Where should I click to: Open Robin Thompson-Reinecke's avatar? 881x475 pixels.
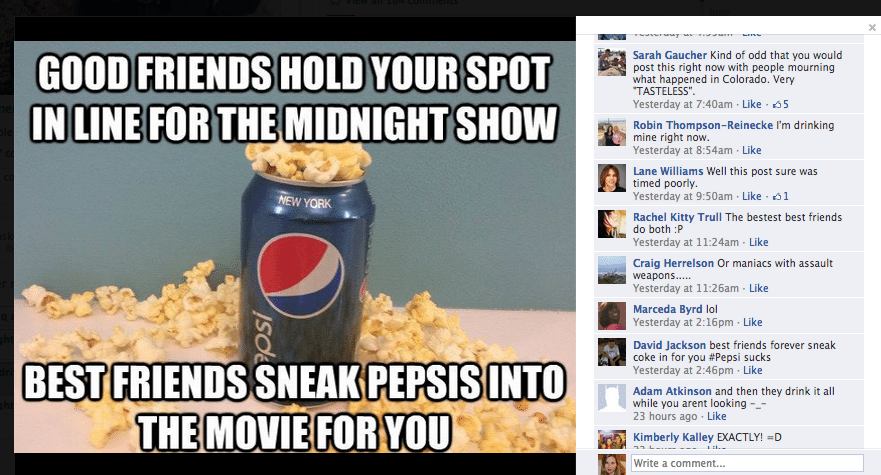pyautogui.click(x=612, y=132)
